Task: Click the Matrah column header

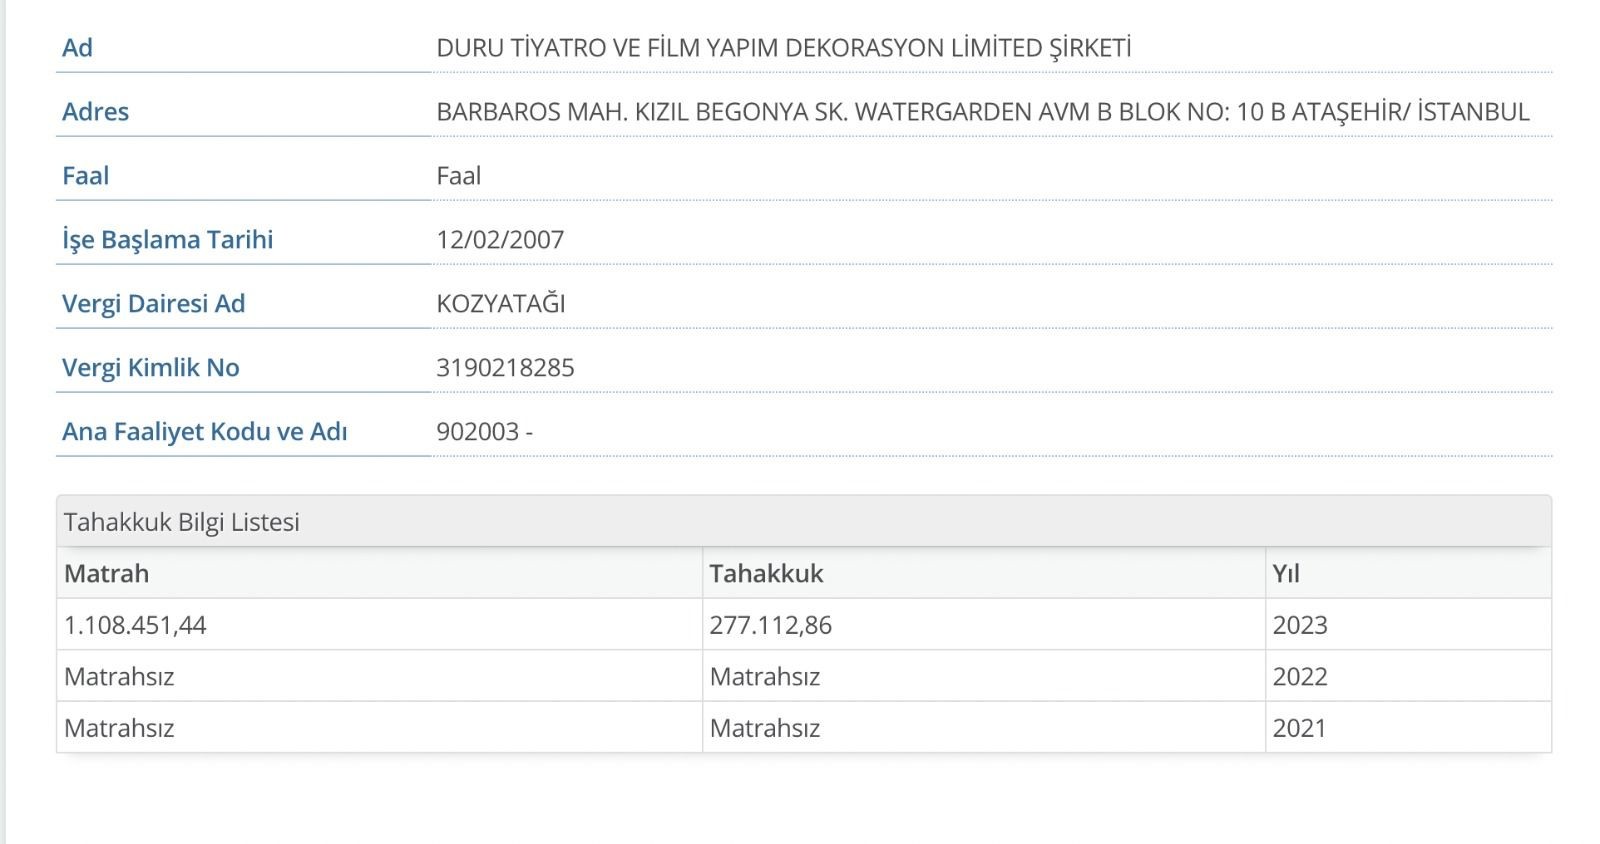Action: 106,574
